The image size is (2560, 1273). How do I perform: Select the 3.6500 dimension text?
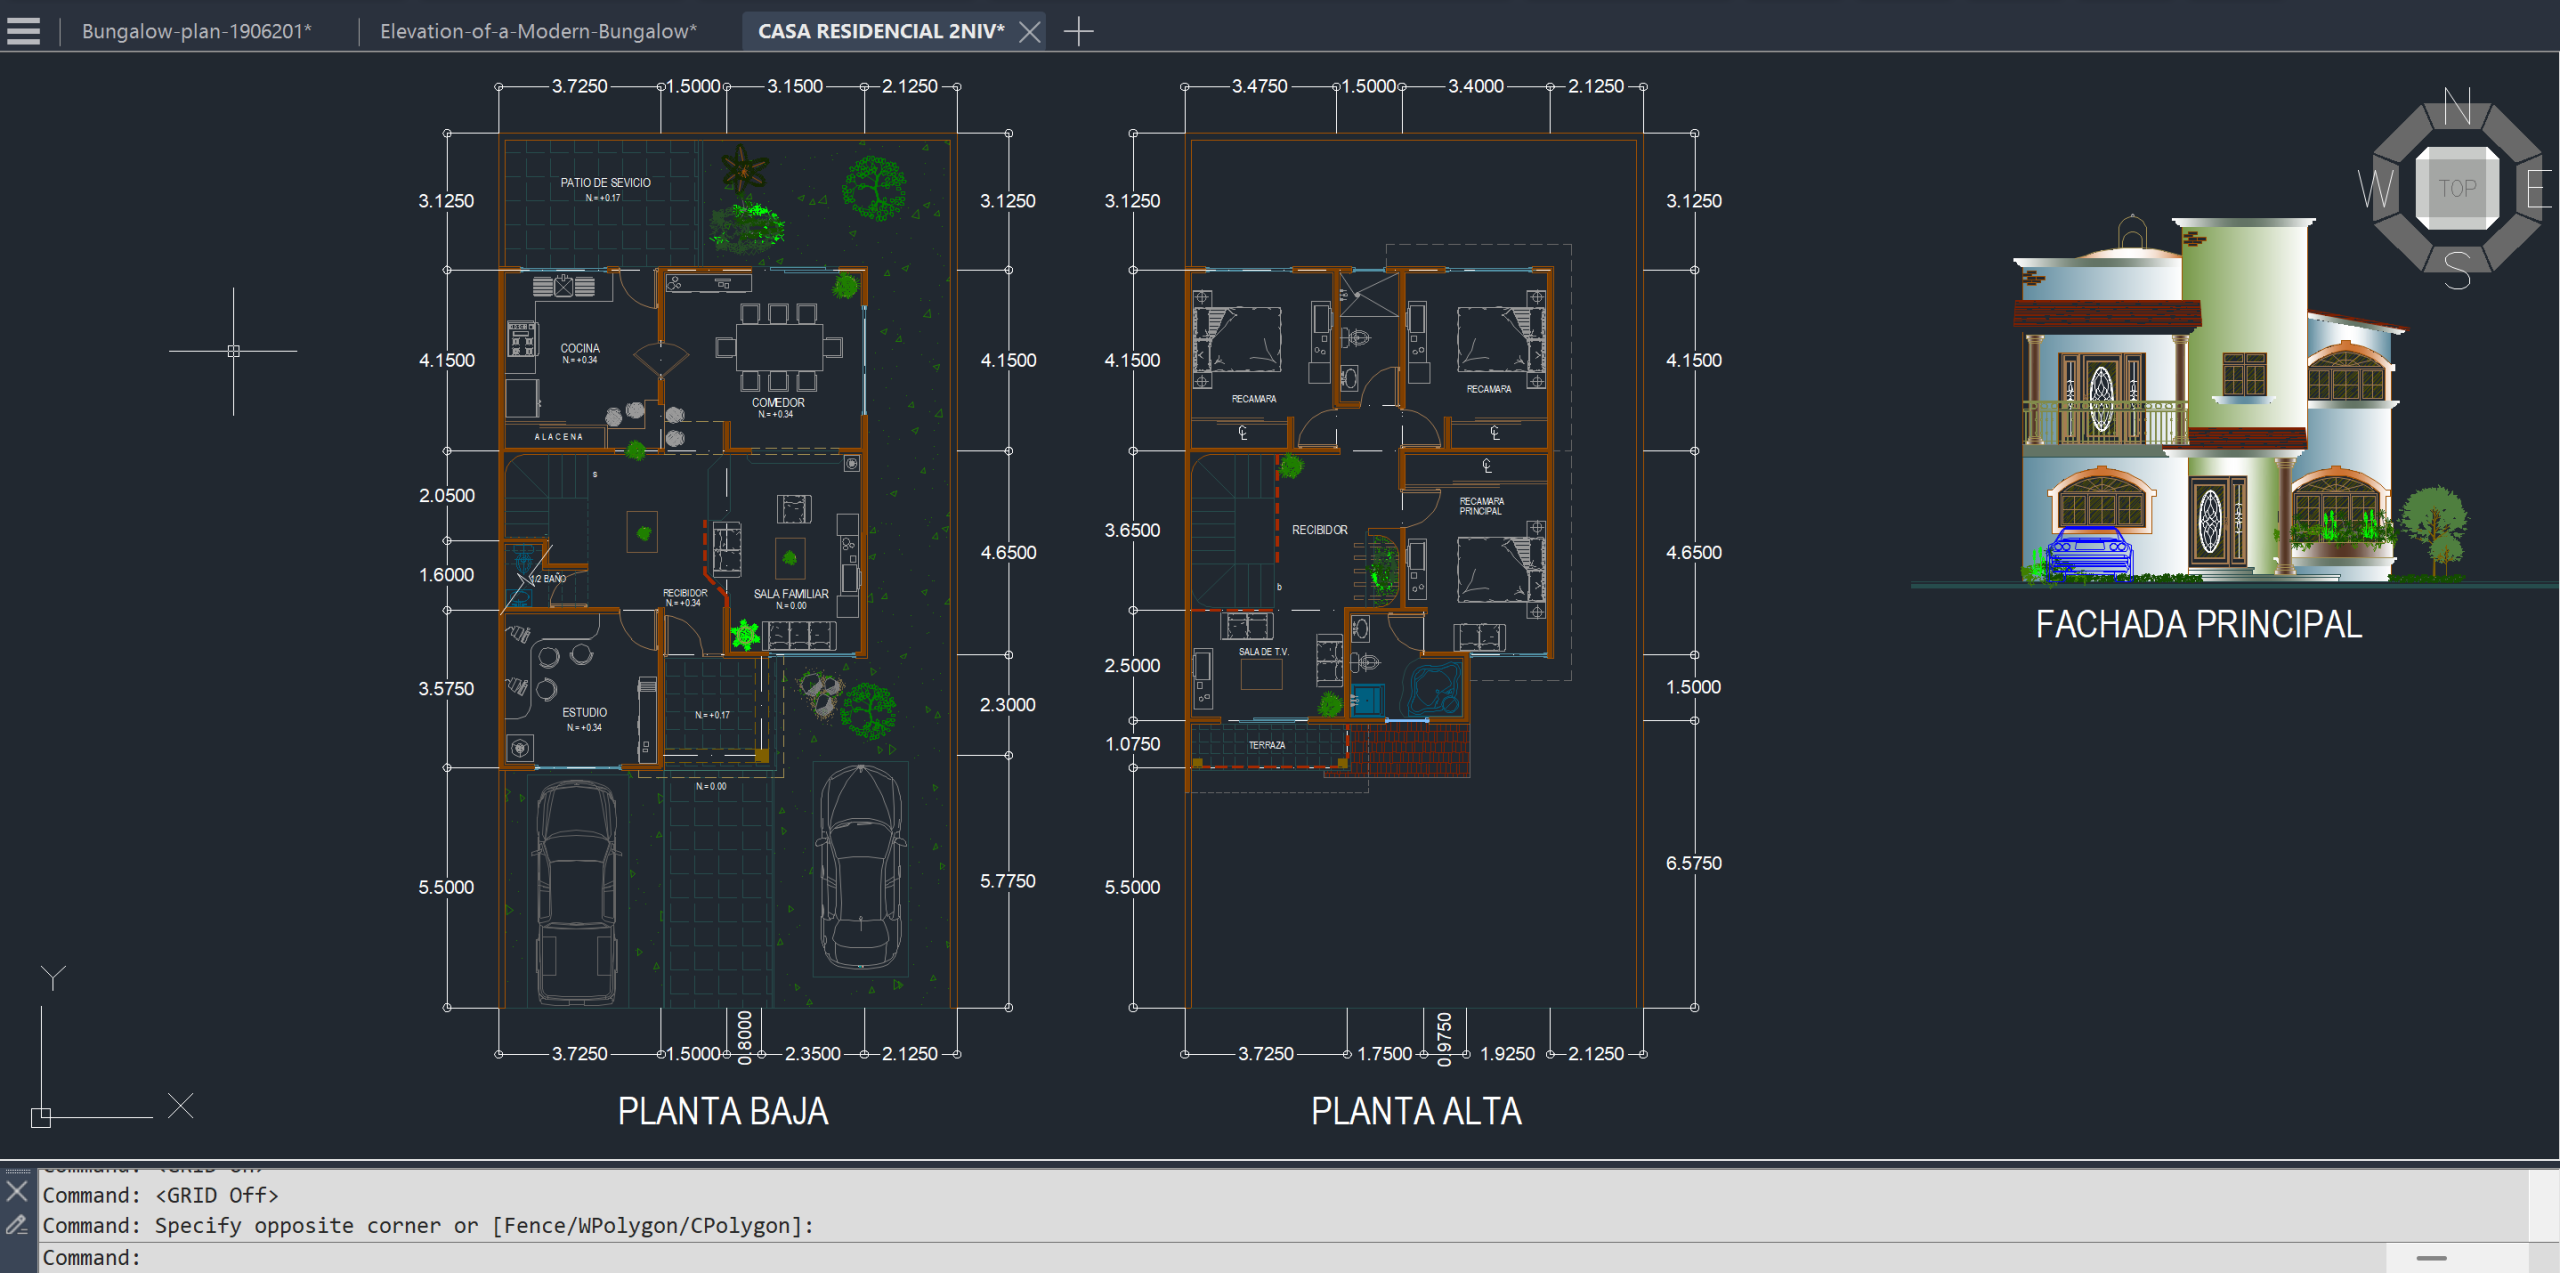(x=1132, y=530)
